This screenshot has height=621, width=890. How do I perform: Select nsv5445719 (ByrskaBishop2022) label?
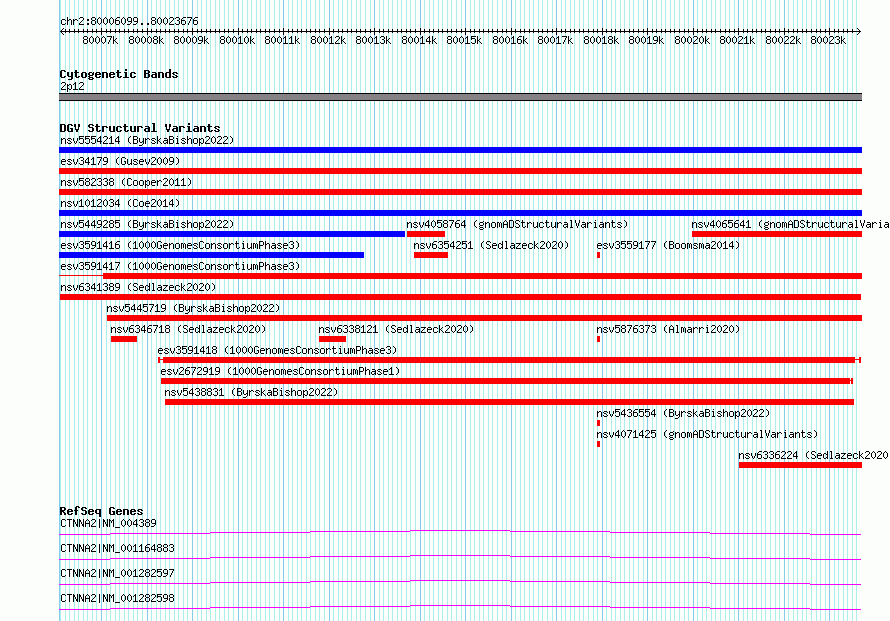(194, 308)
